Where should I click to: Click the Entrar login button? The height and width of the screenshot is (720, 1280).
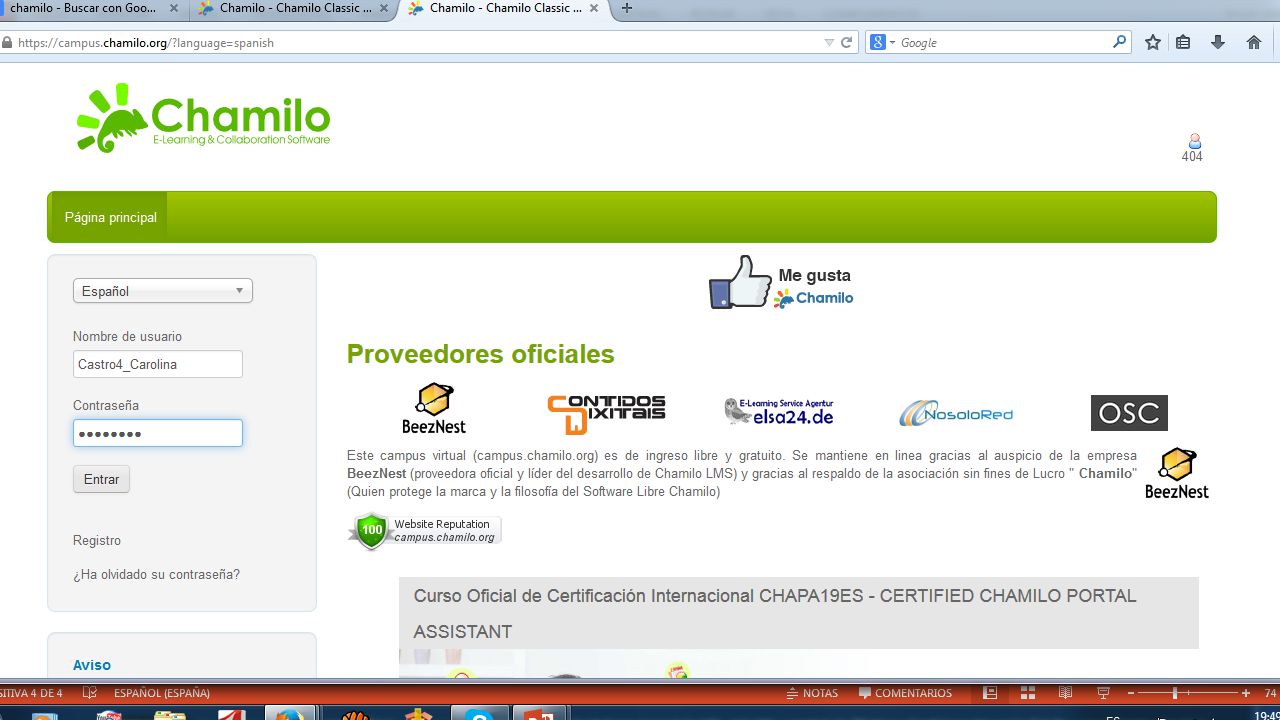[101, 479]
